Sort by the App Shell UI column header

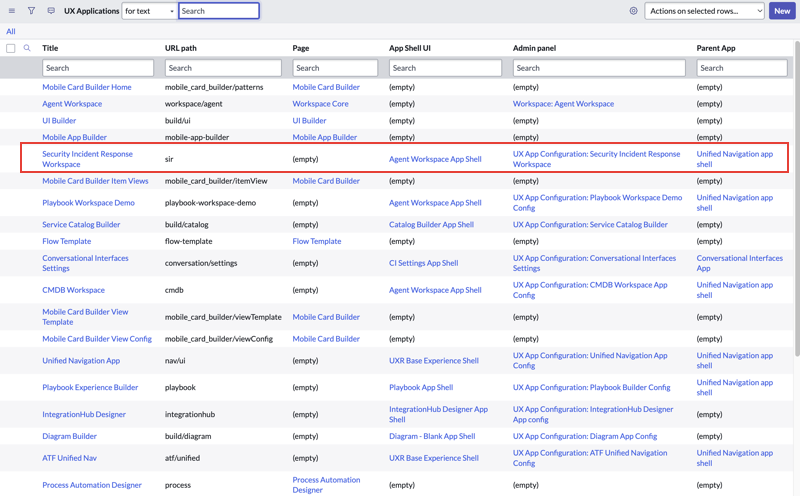click(x=410, y=48)
